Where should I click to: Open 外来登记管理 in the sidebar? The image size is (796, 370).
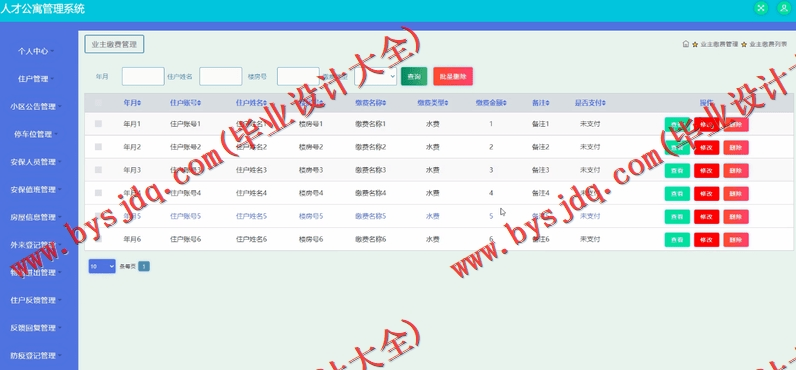[36, 245]
